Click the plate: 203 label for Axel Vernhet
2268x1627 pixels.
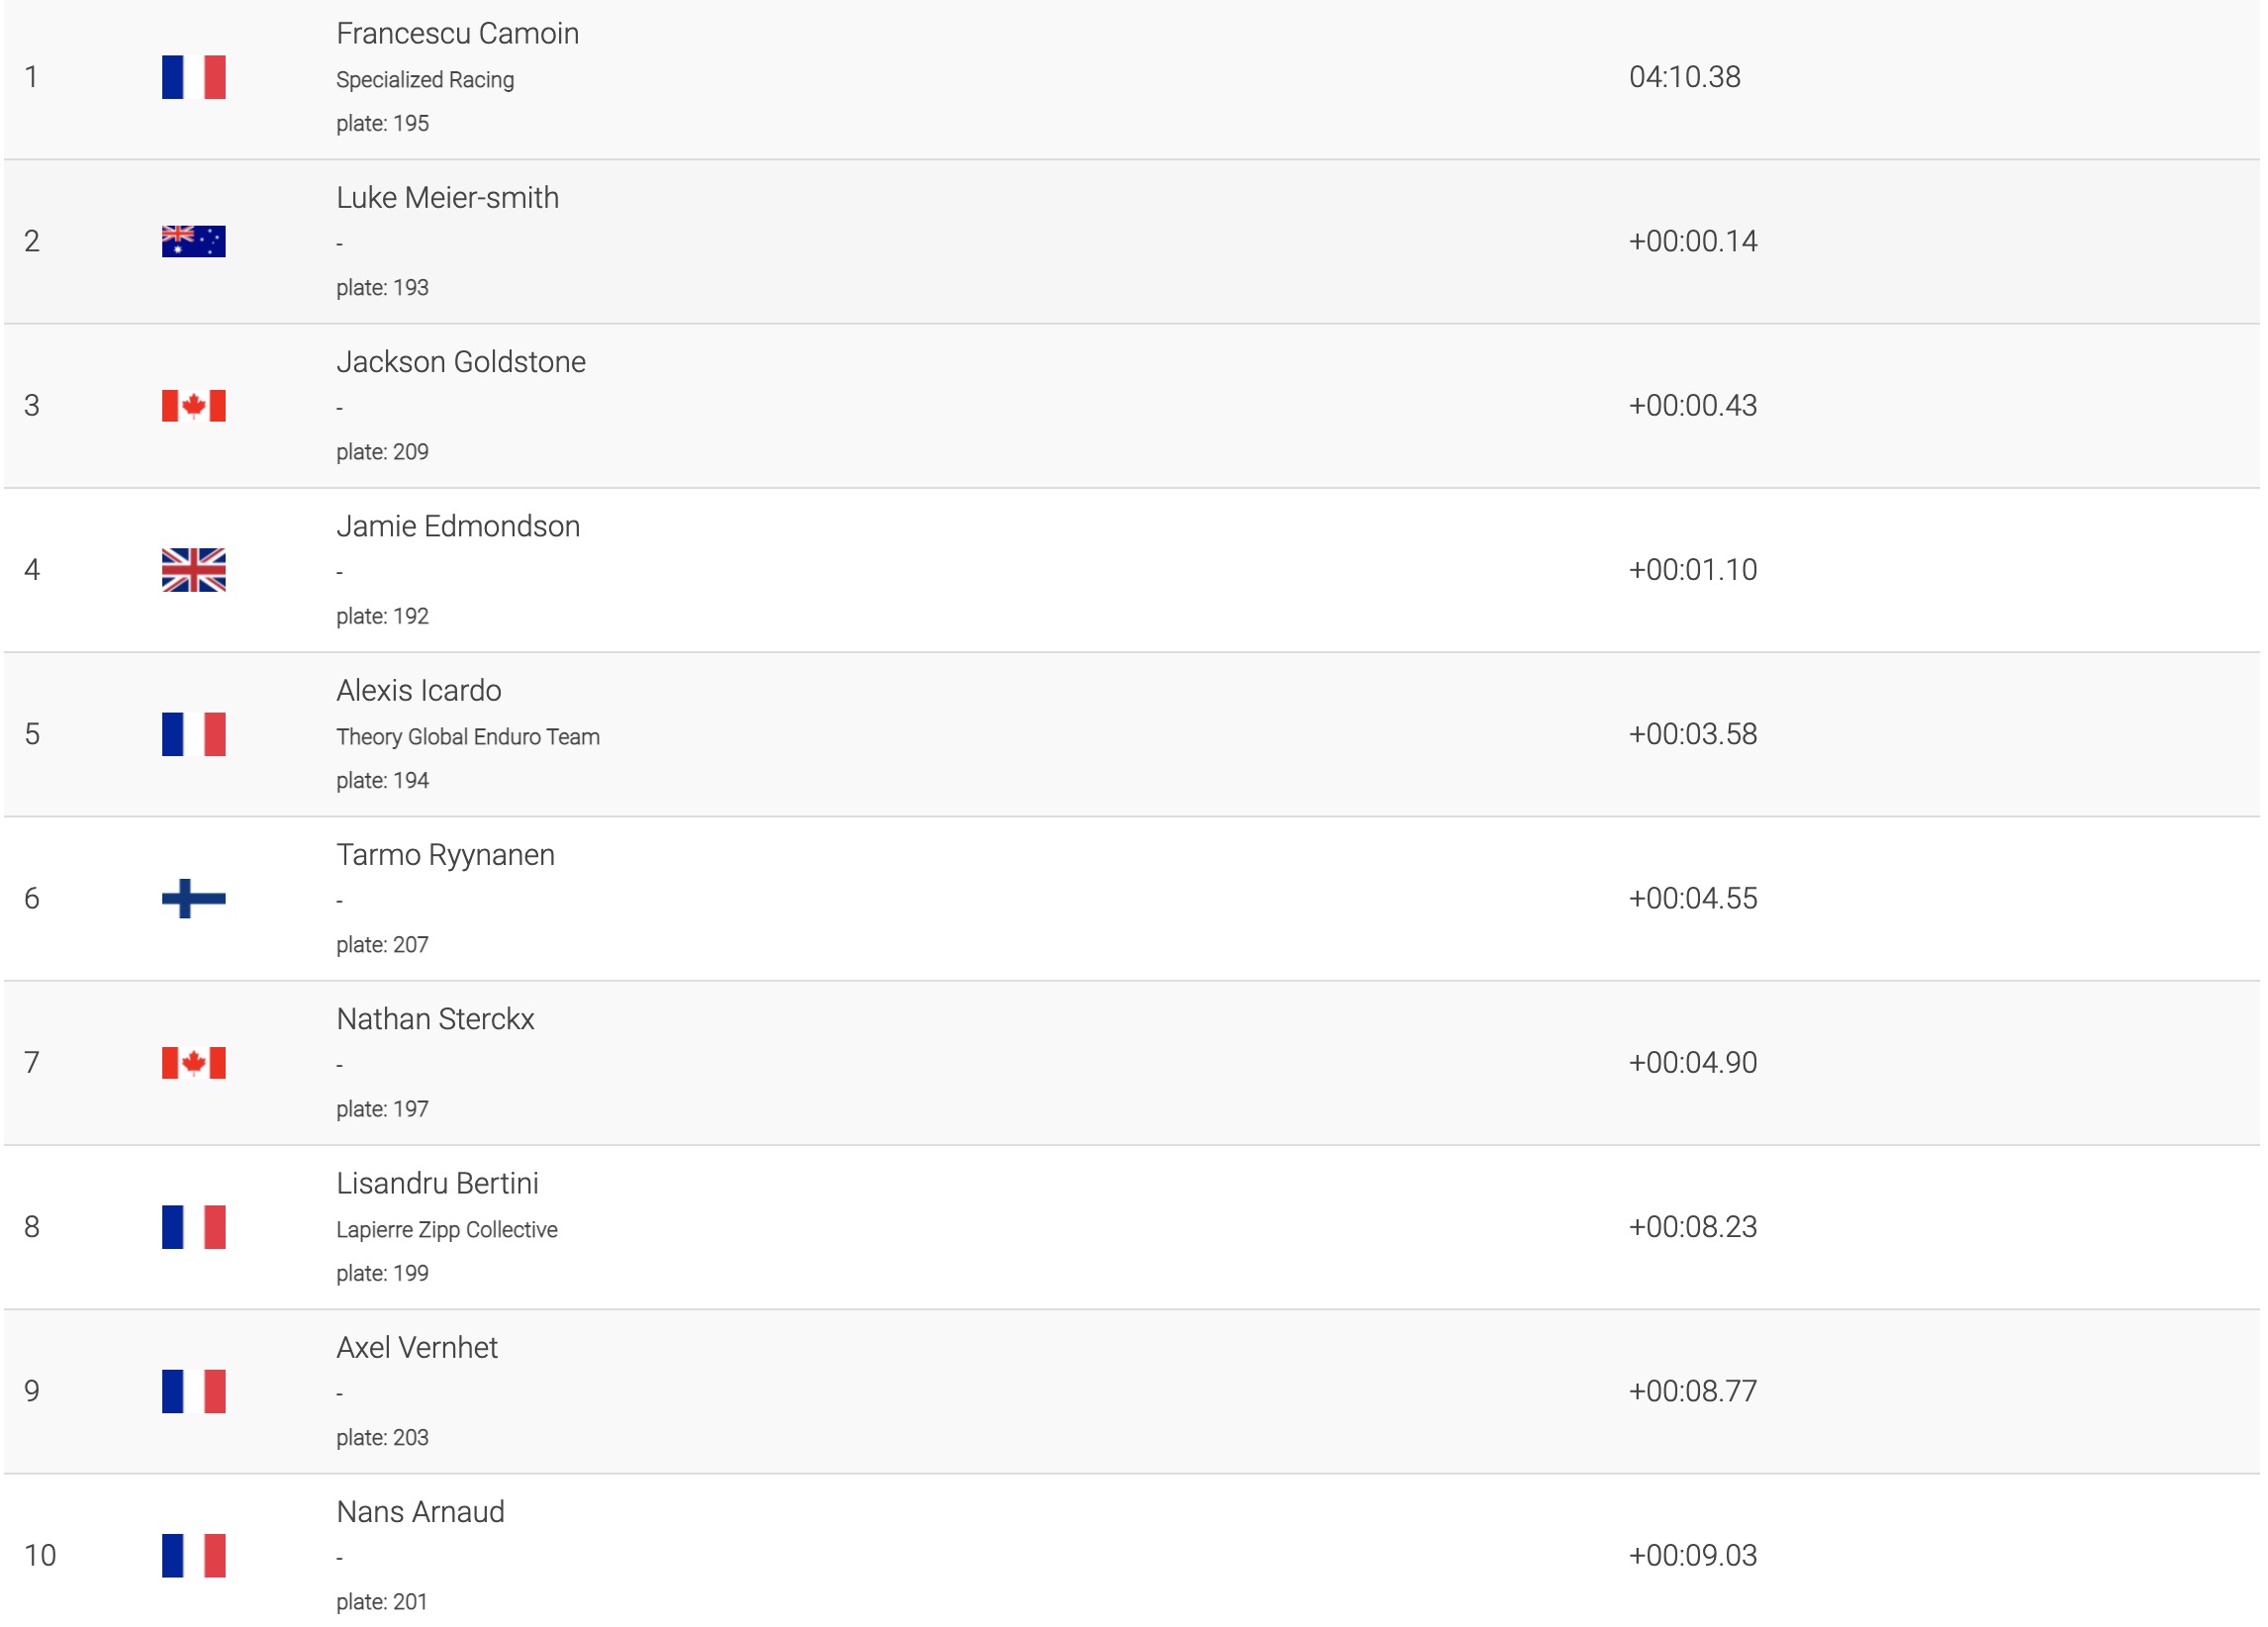(382, 1438)
